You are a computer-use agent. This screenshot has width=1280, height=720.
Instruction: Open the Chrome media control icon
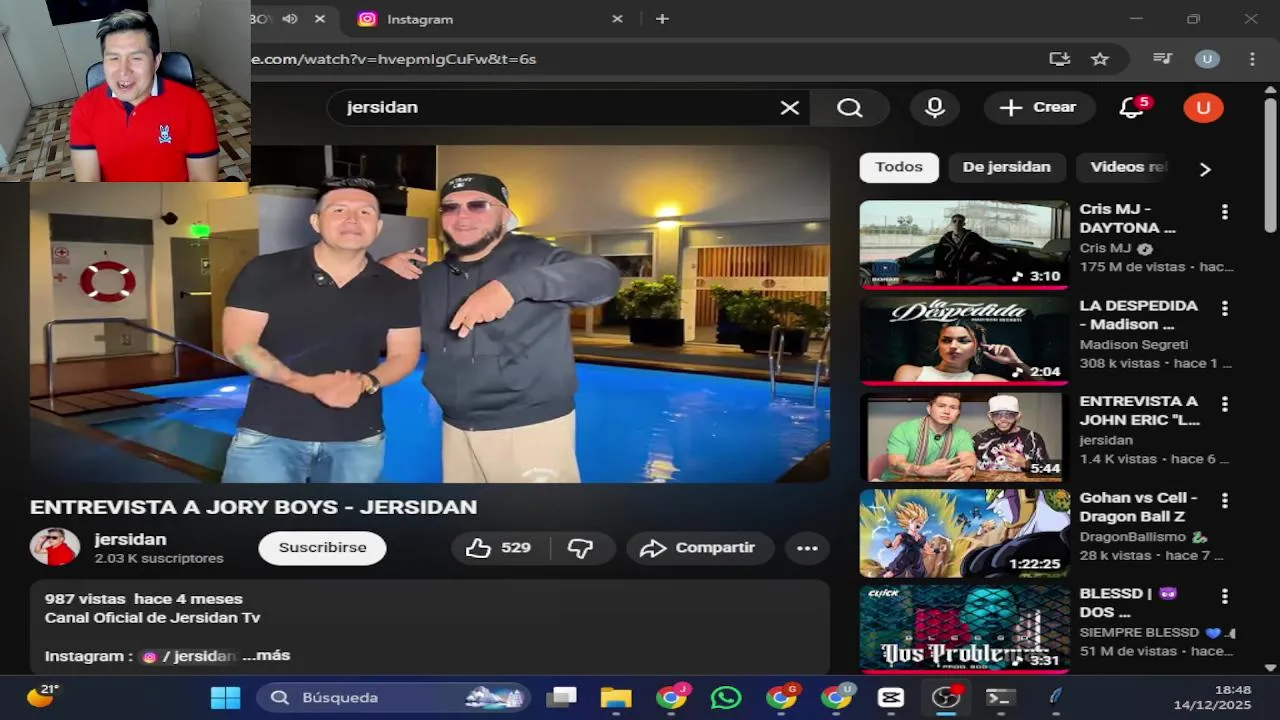pos(1162,59)
